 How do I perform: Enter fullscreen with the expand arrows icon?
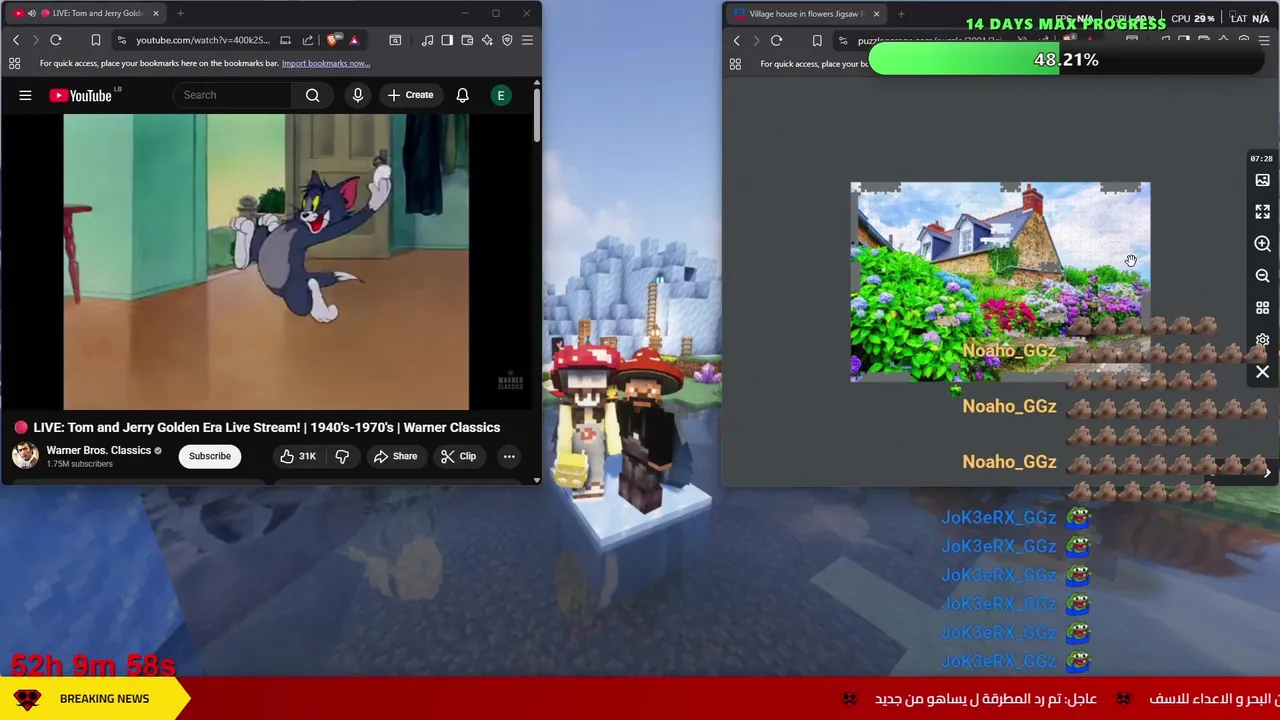1262,212
